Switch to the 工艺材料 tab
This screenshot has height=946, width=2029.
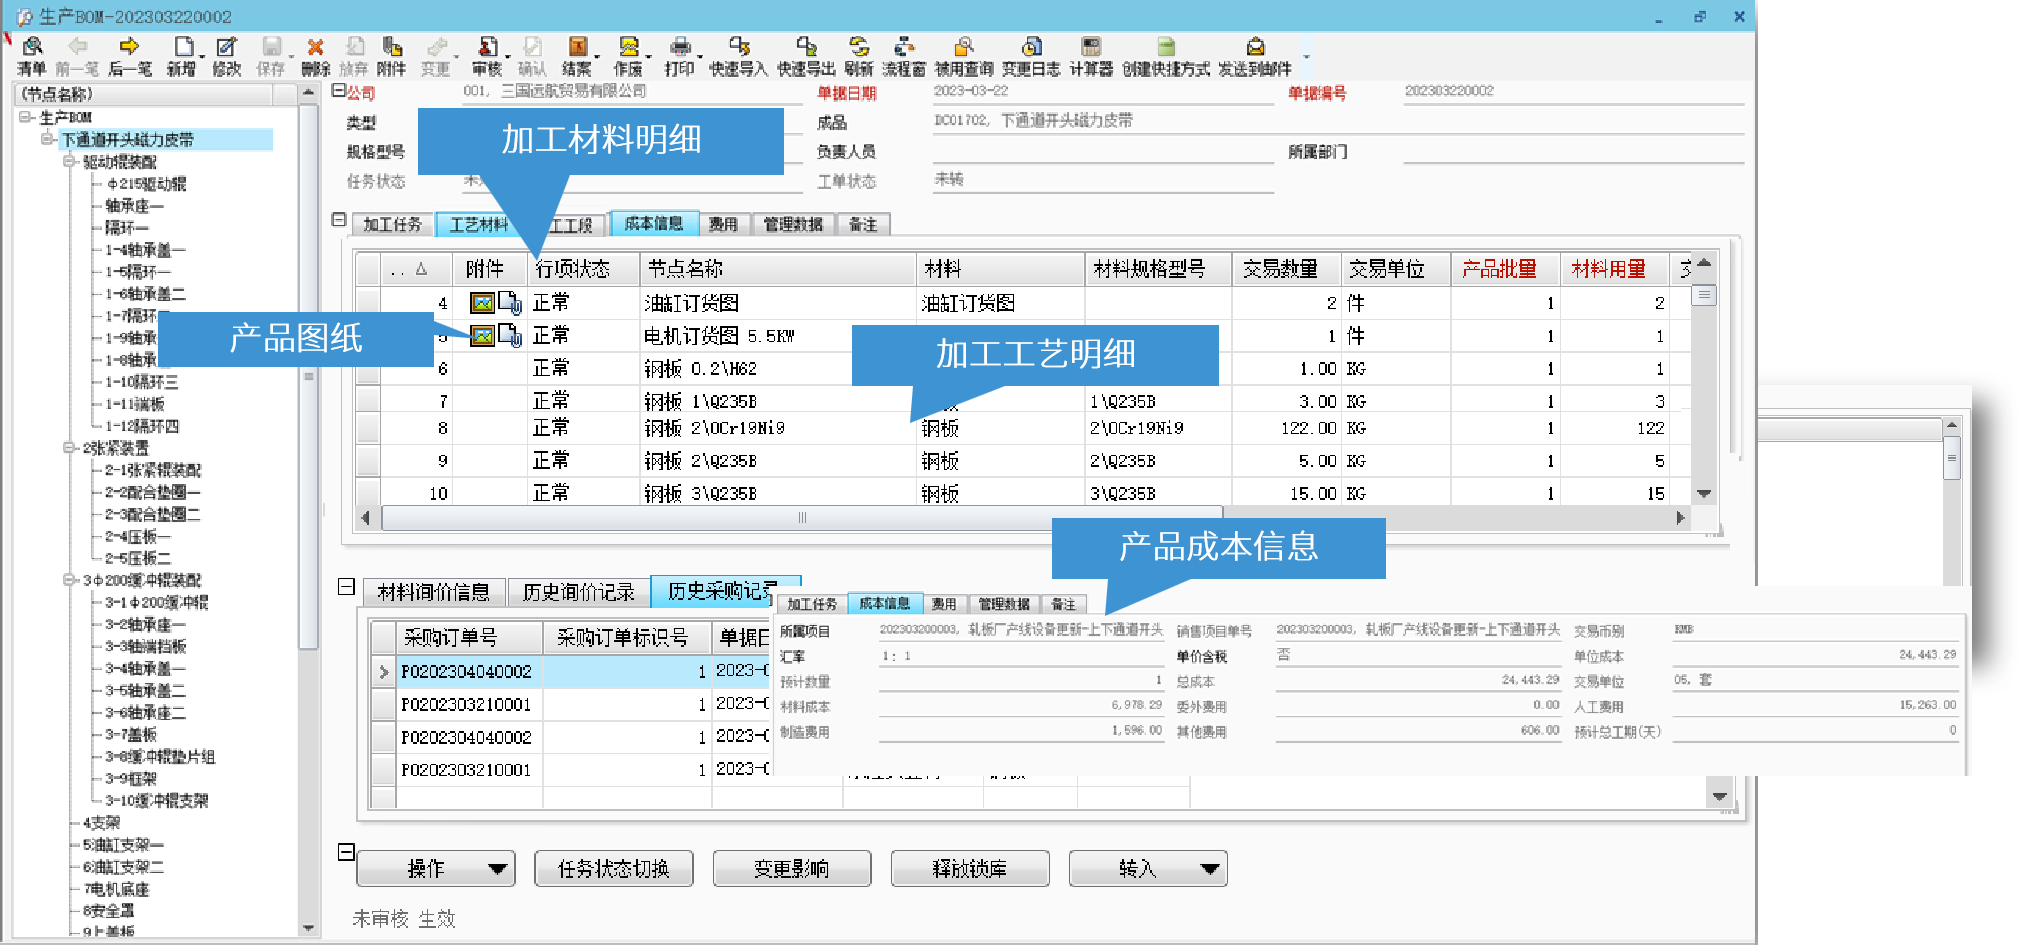[479, 224]
